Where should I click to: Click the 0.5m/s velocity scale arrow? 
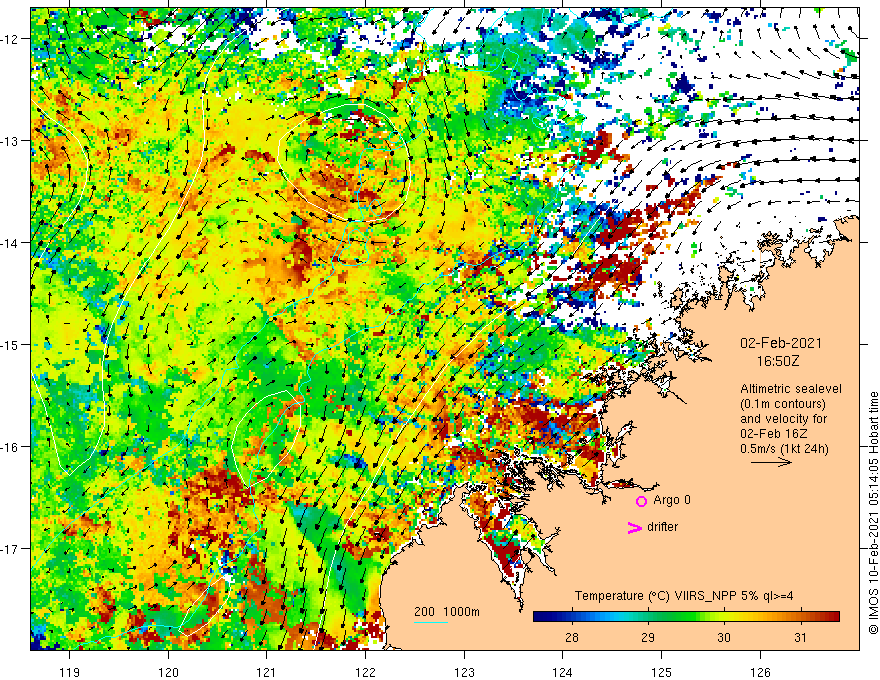pos(771,462)
